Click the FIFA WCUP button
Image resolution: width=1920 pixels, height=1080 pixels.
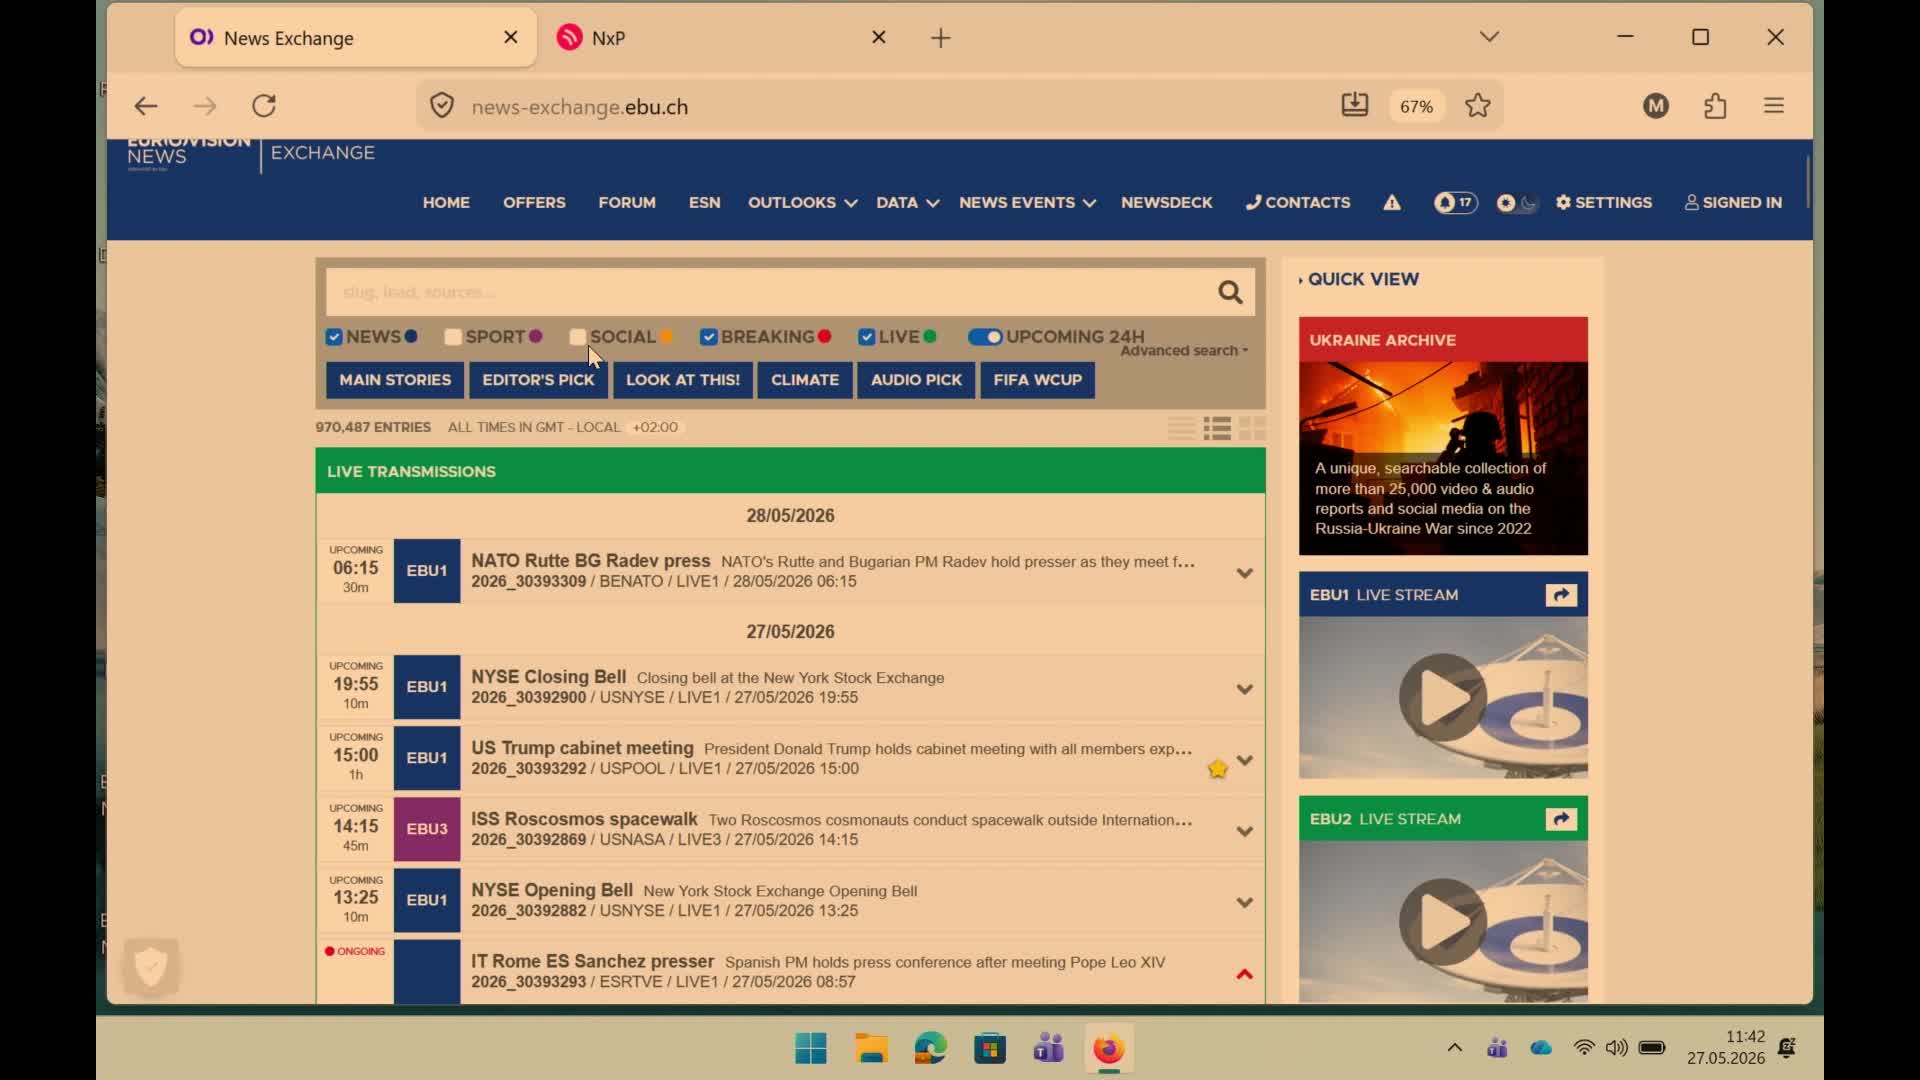(x=1038, y=380)
